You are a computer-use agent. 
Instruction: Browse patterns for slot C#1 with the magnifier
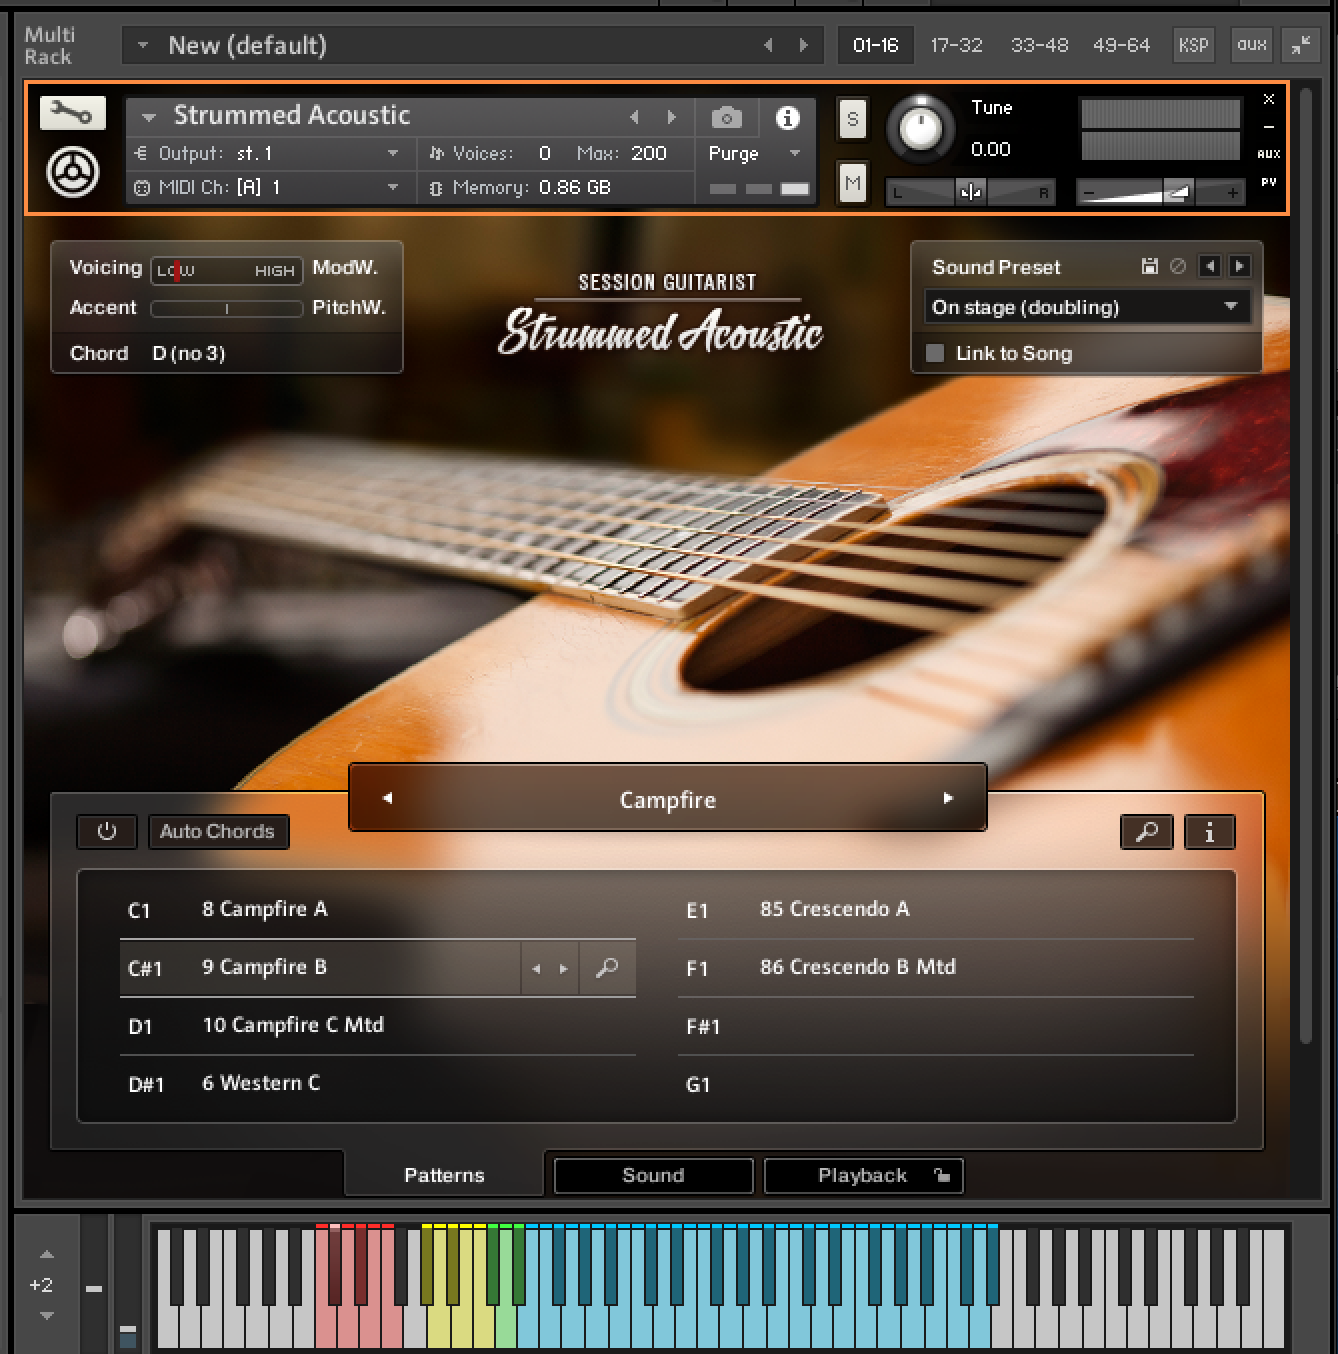[x=607, y=968]
